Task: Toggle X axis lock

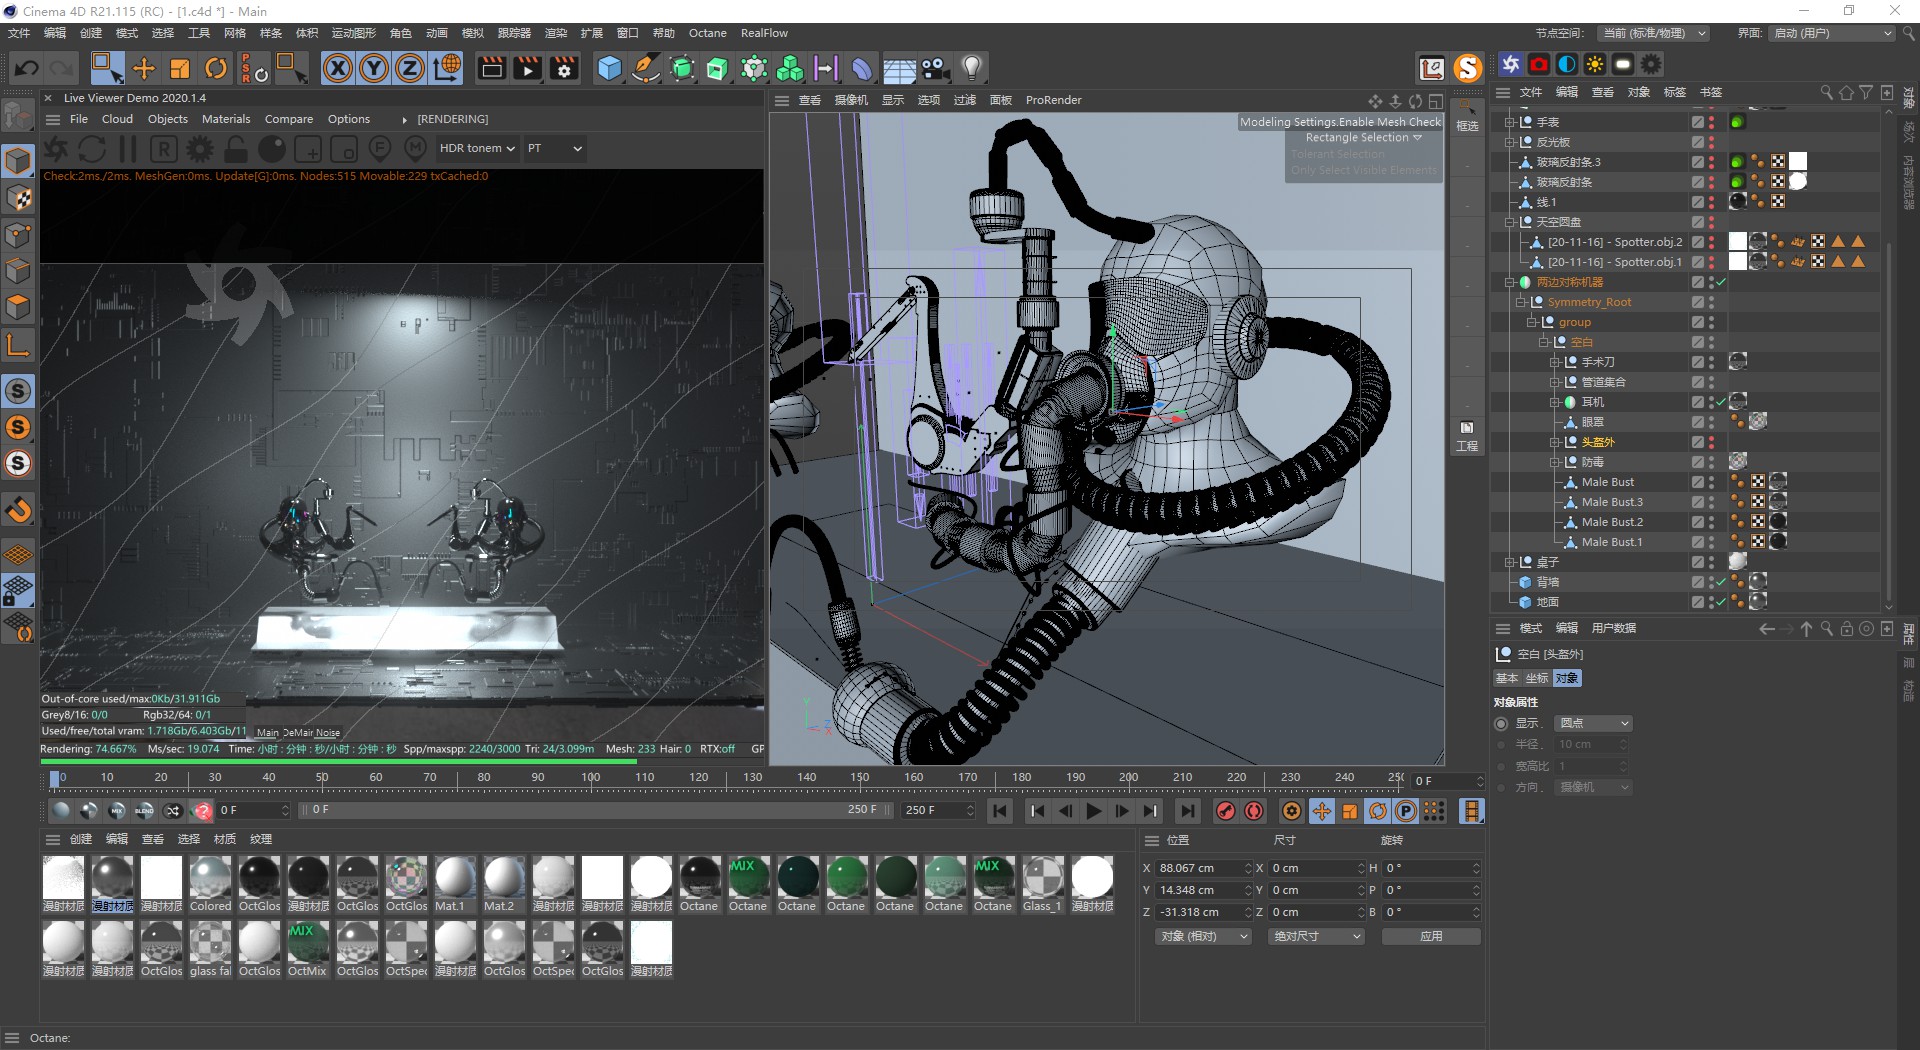Action: [338, 68]
